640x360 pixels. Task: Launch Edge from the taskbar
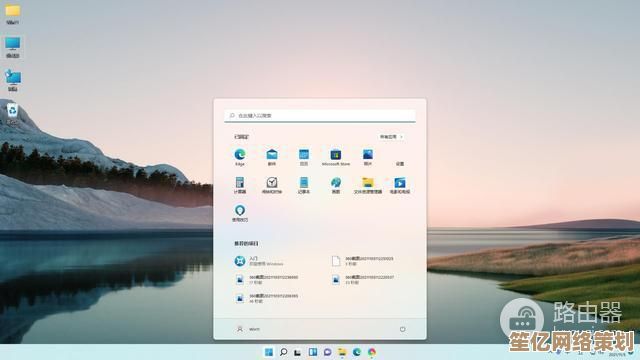357,352
